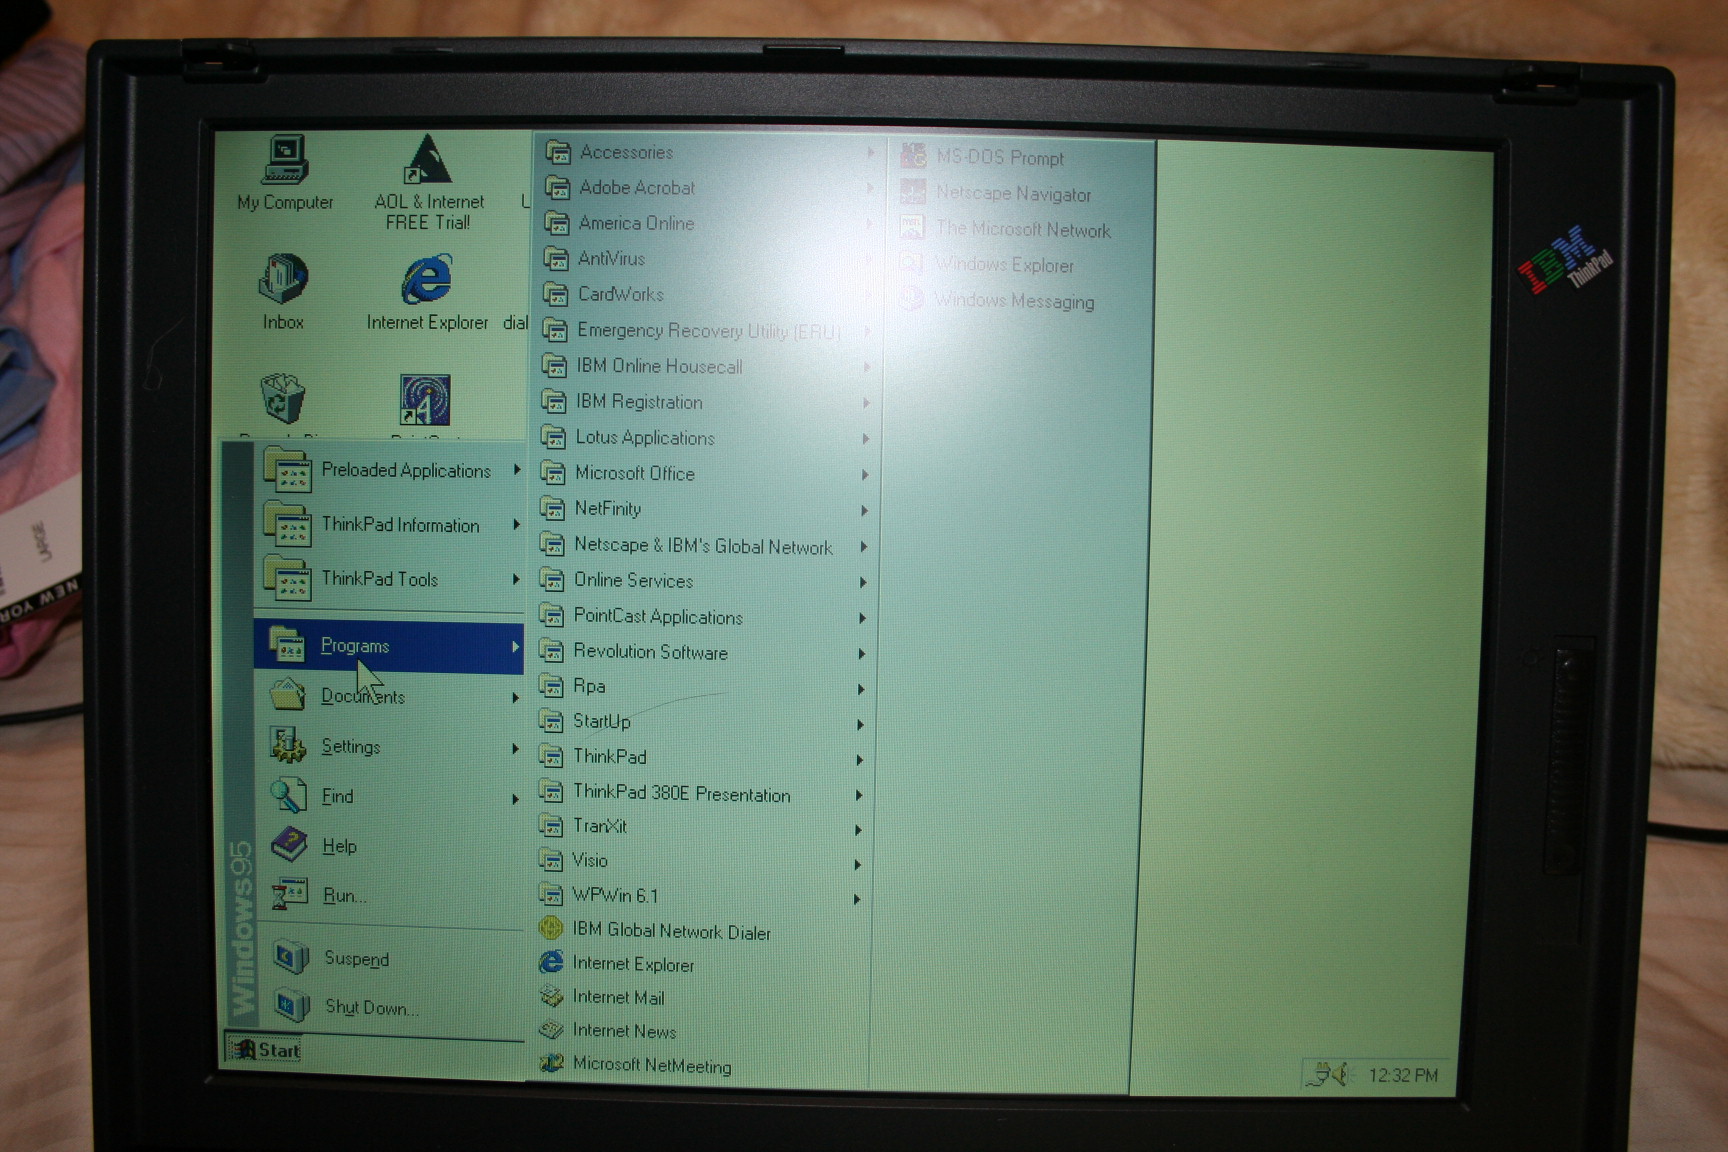Expand the Online Services submenu arrow
The image size is (1728, 1152).
[x=864, y=582]
